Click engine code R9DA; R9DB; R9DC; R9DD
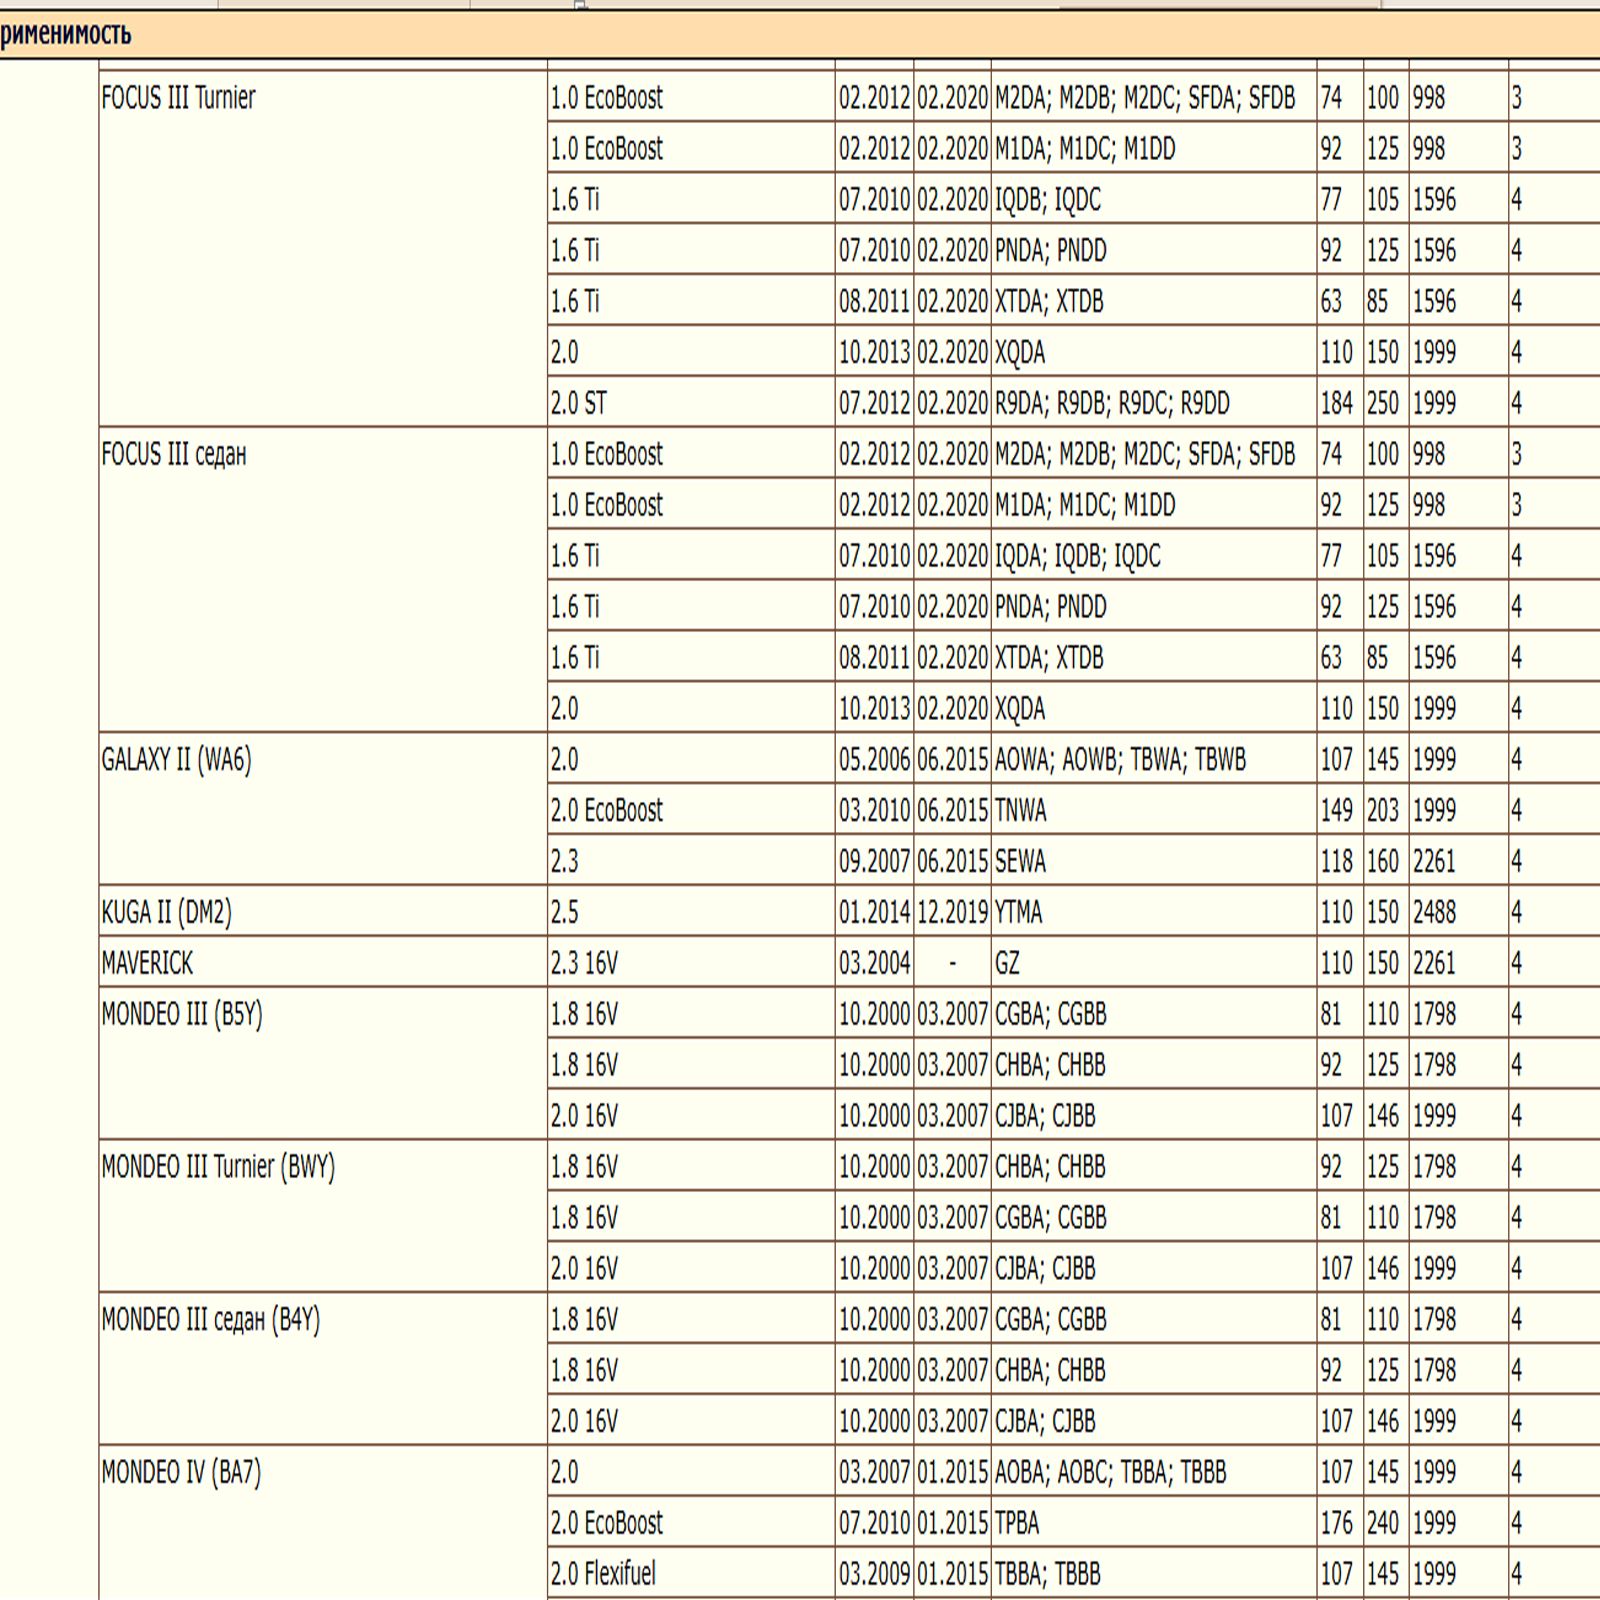Screen dimensions: 1600x1600 pyautogui.click(x=1112, y=403)
